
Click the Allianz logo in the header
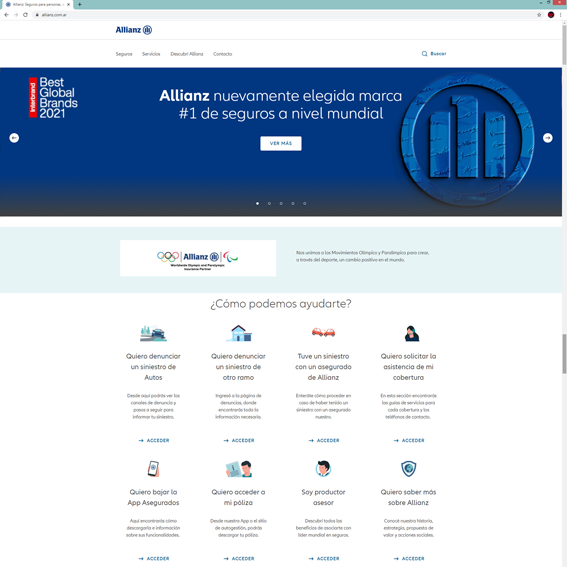pos(134,30)
